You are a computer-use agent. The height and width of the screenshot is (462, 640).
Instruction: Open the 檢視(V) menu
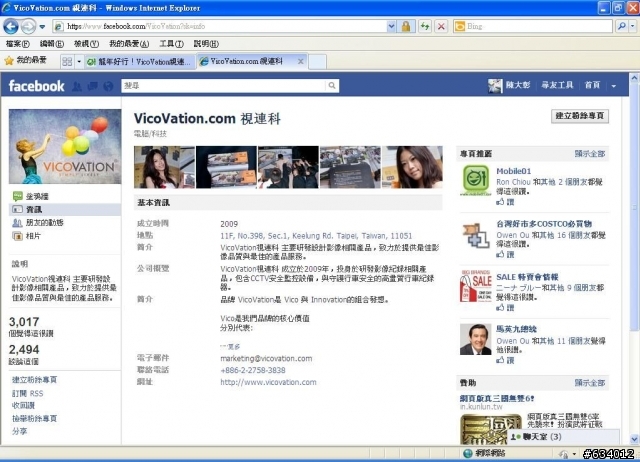click(86, 44)
